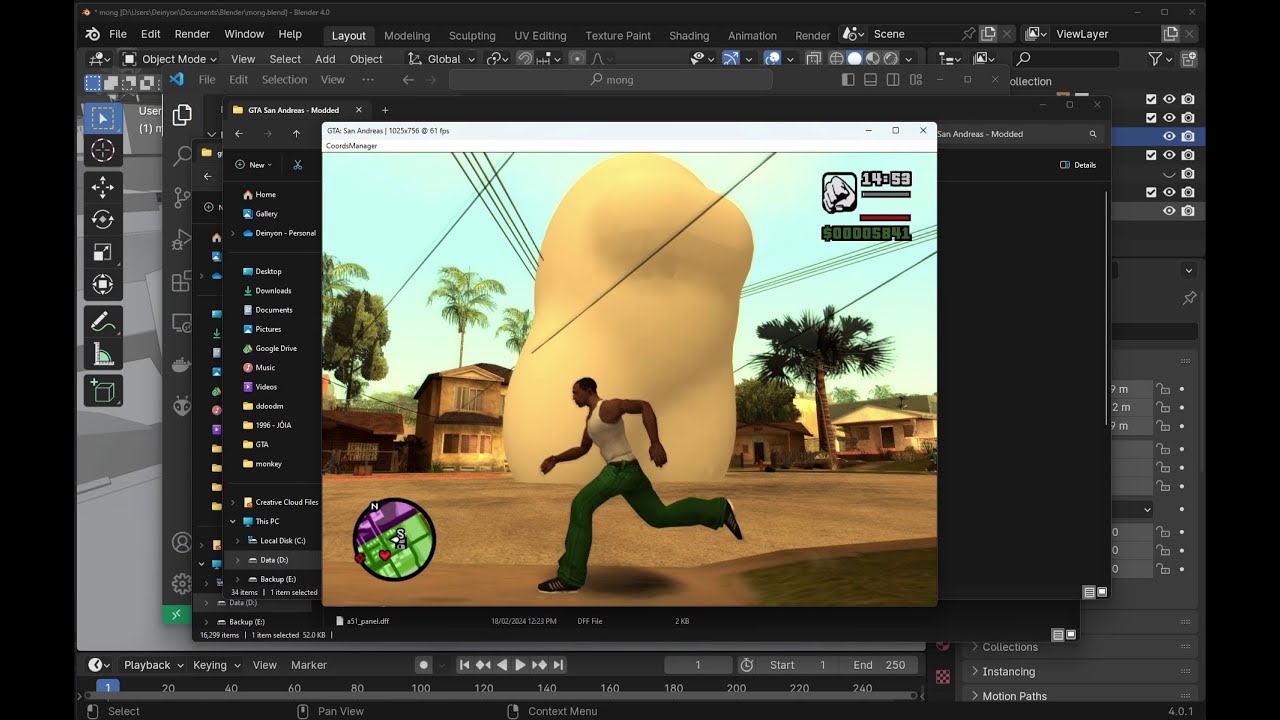The width and height of the screenshot is (1280, 720).
Task: Select the Cursor tool in Blender toolbar
Action: click(x=102, y=151)
